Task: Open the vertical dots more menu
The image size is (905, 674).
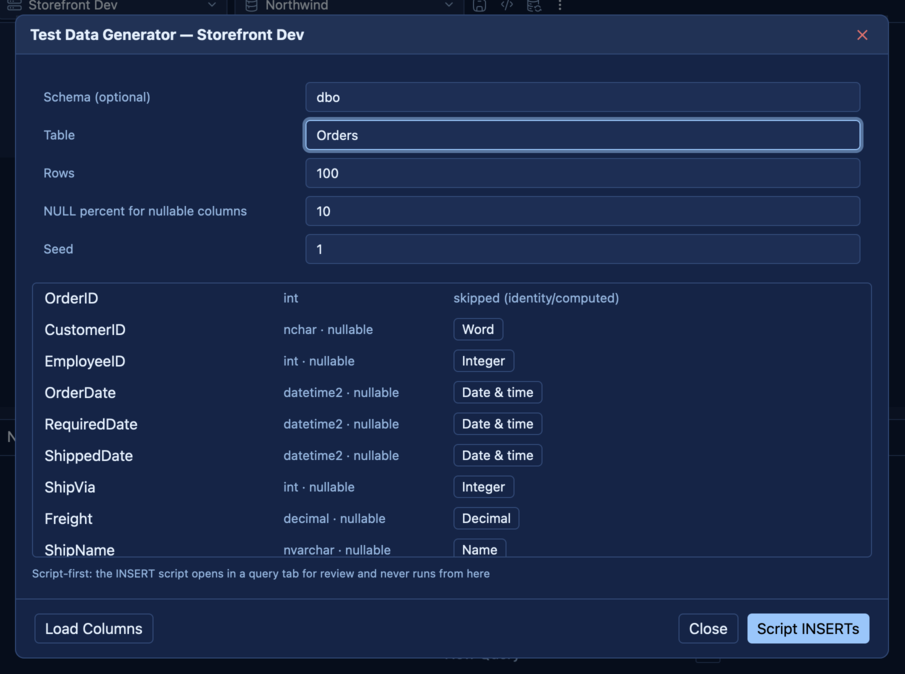Action: pyautogui.click(x=559, y=5)
